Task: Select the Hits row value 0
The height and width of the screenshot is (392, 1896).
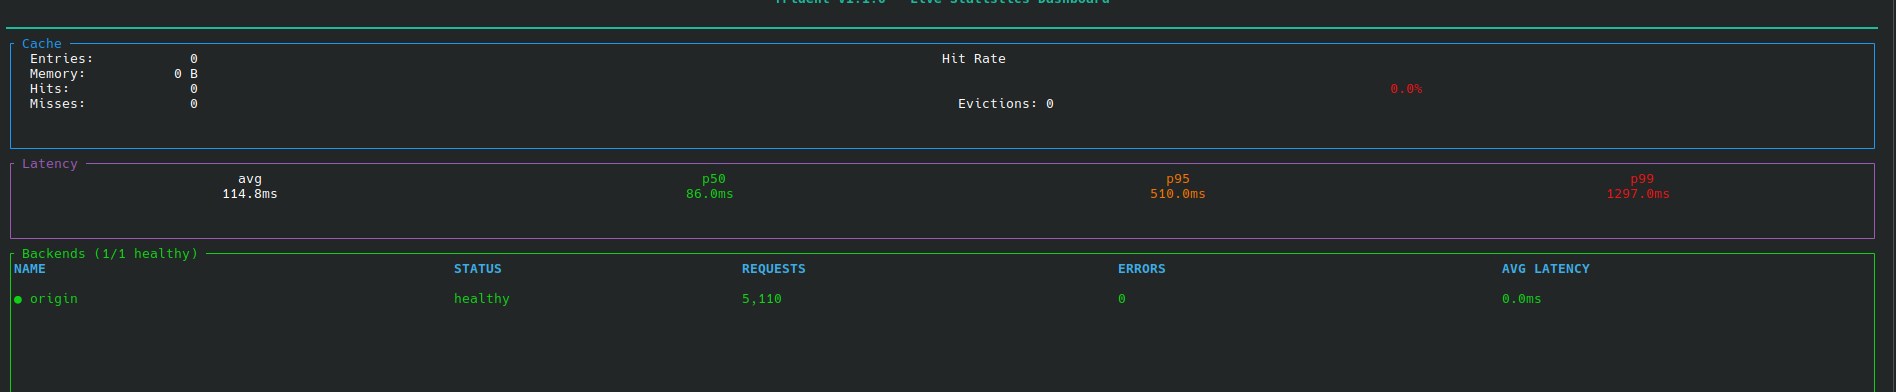Action: point(194,89)
